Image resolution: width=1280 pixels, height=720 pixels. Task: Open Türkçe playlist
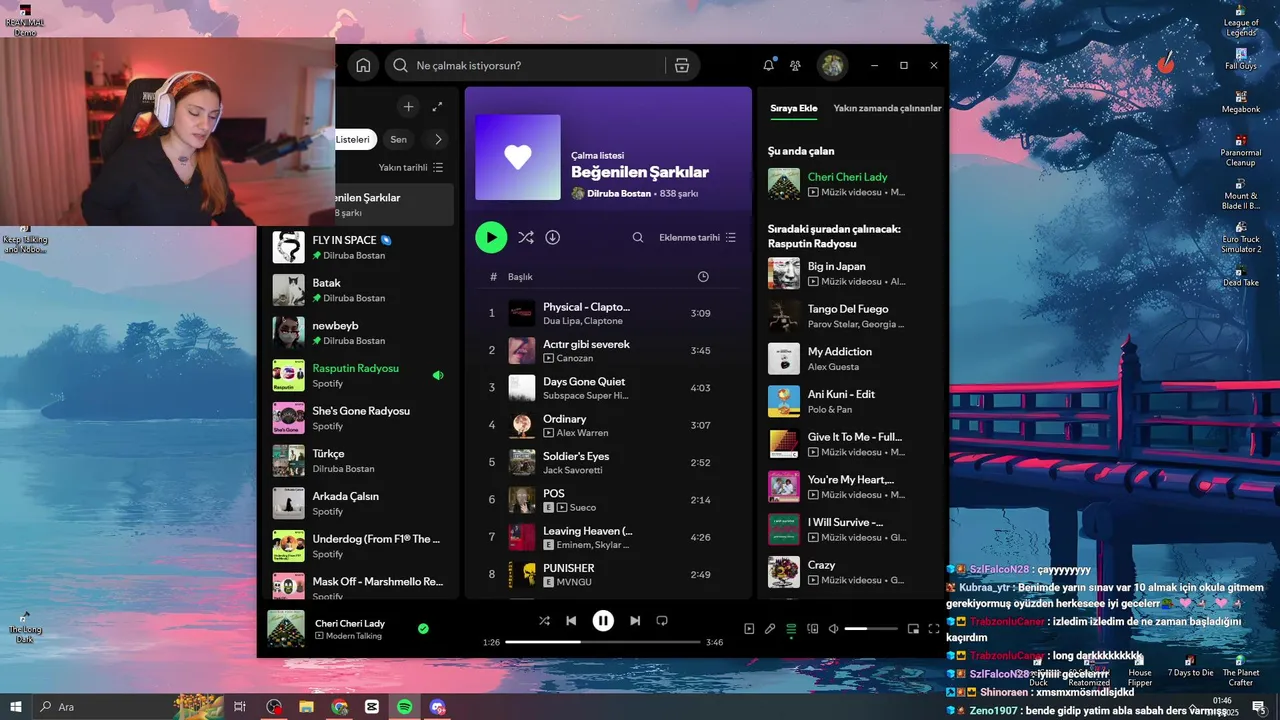[x=360, y=461]
